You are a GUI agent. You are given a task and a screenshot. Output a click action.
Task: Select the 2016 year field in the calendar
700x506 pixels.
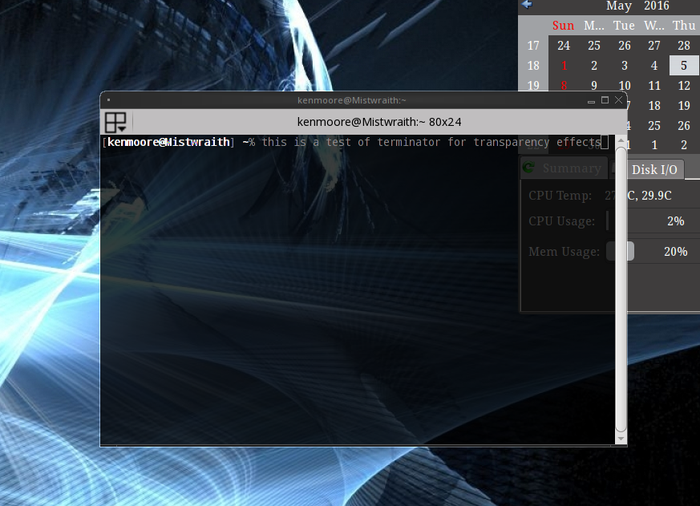click(656, 6)
